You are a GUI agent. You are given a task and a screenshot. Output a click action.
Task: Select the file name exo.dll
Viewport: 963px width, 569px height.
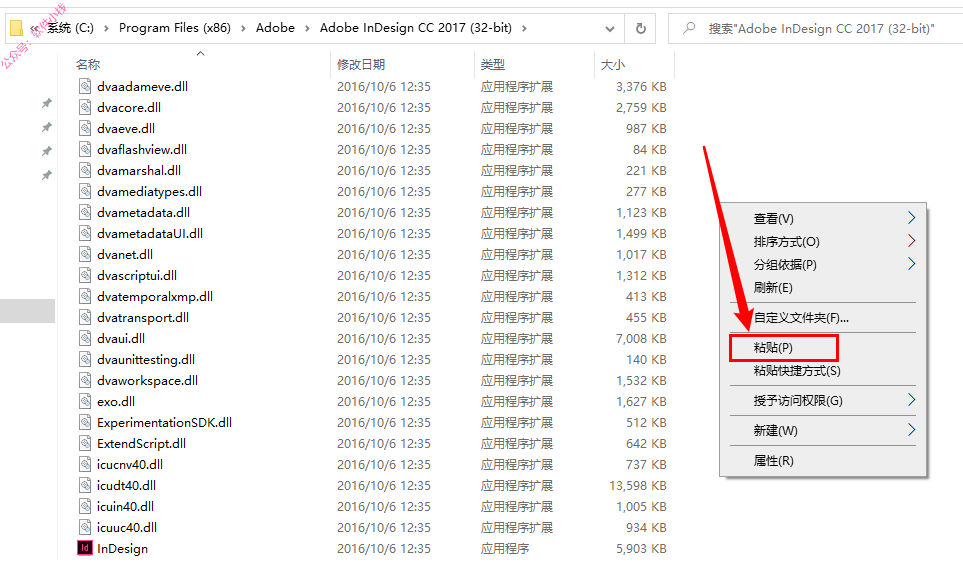(x=116, y=401)
